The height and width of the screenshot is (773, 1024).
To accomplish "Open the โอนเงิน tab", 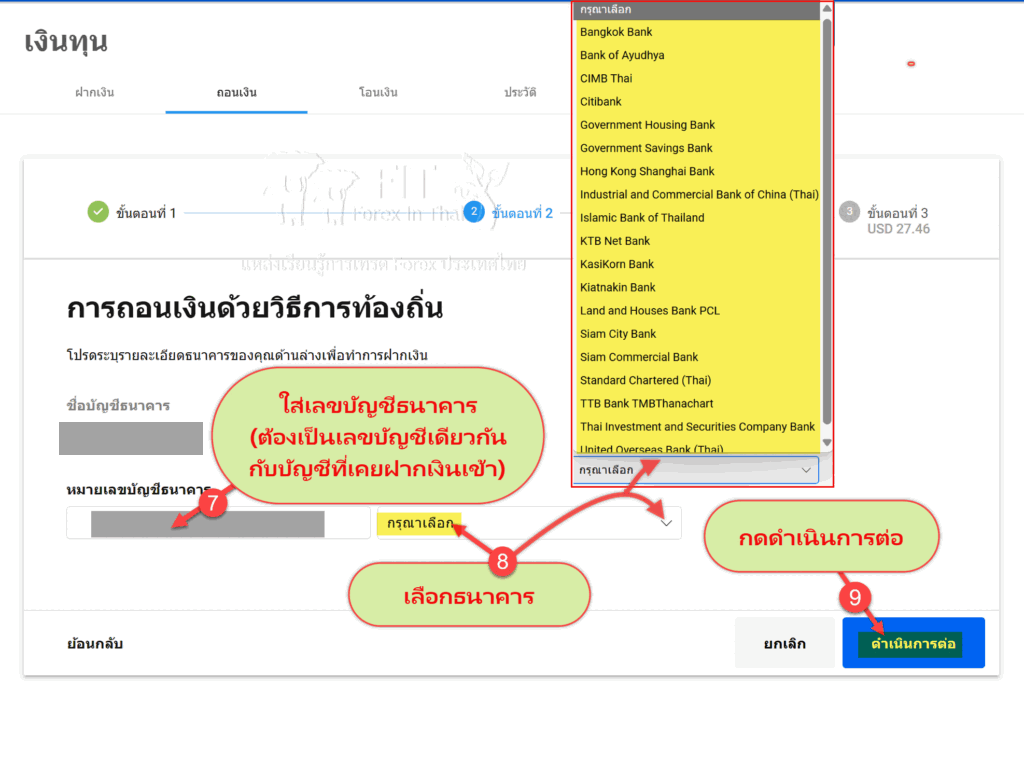I will tap(378, 93).
